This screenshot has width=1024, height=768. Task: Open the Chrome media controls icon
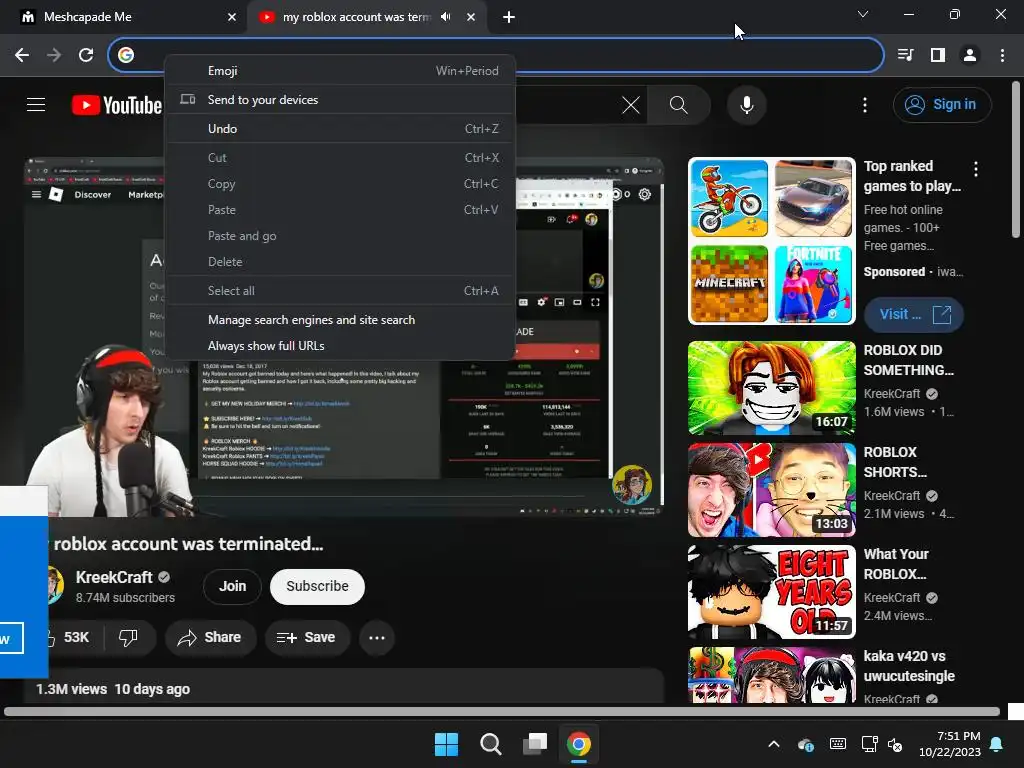click(905, 56)
